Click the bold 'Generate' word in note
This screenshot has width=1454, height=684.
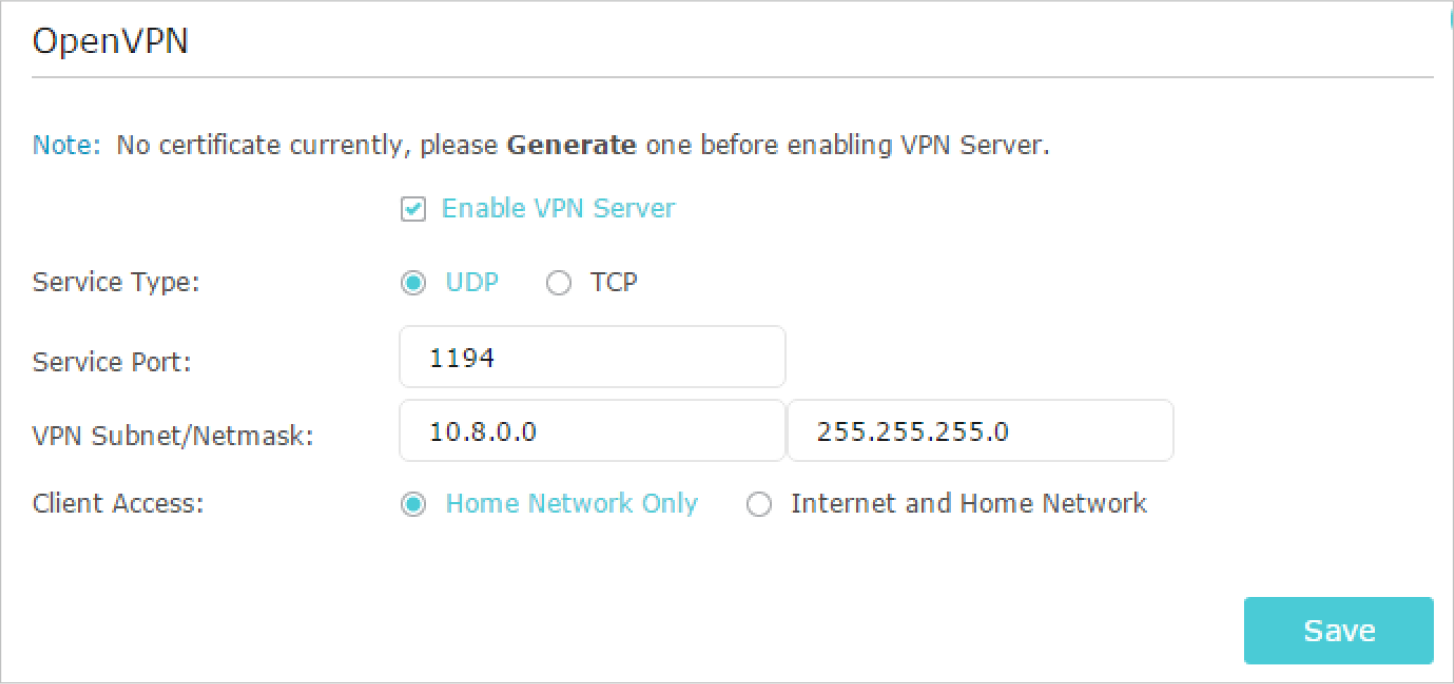571,145
